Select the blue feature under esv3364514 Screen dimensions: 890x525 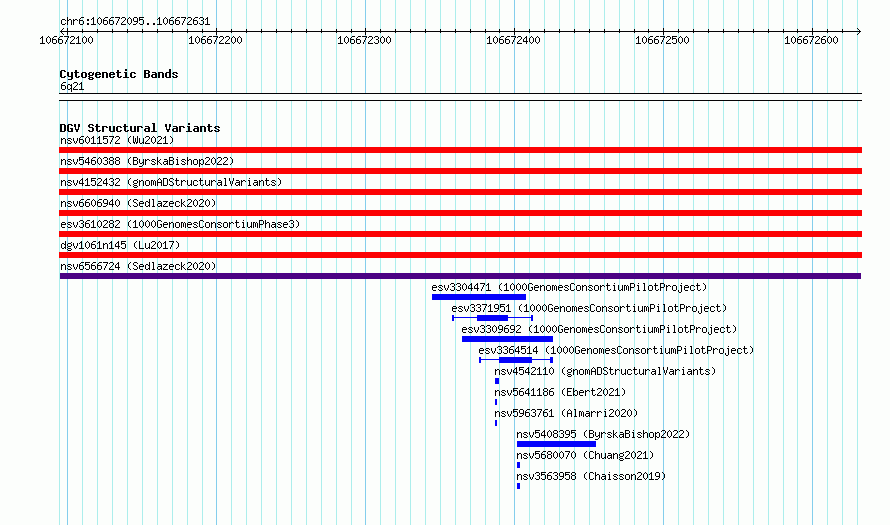coord(516,360)
